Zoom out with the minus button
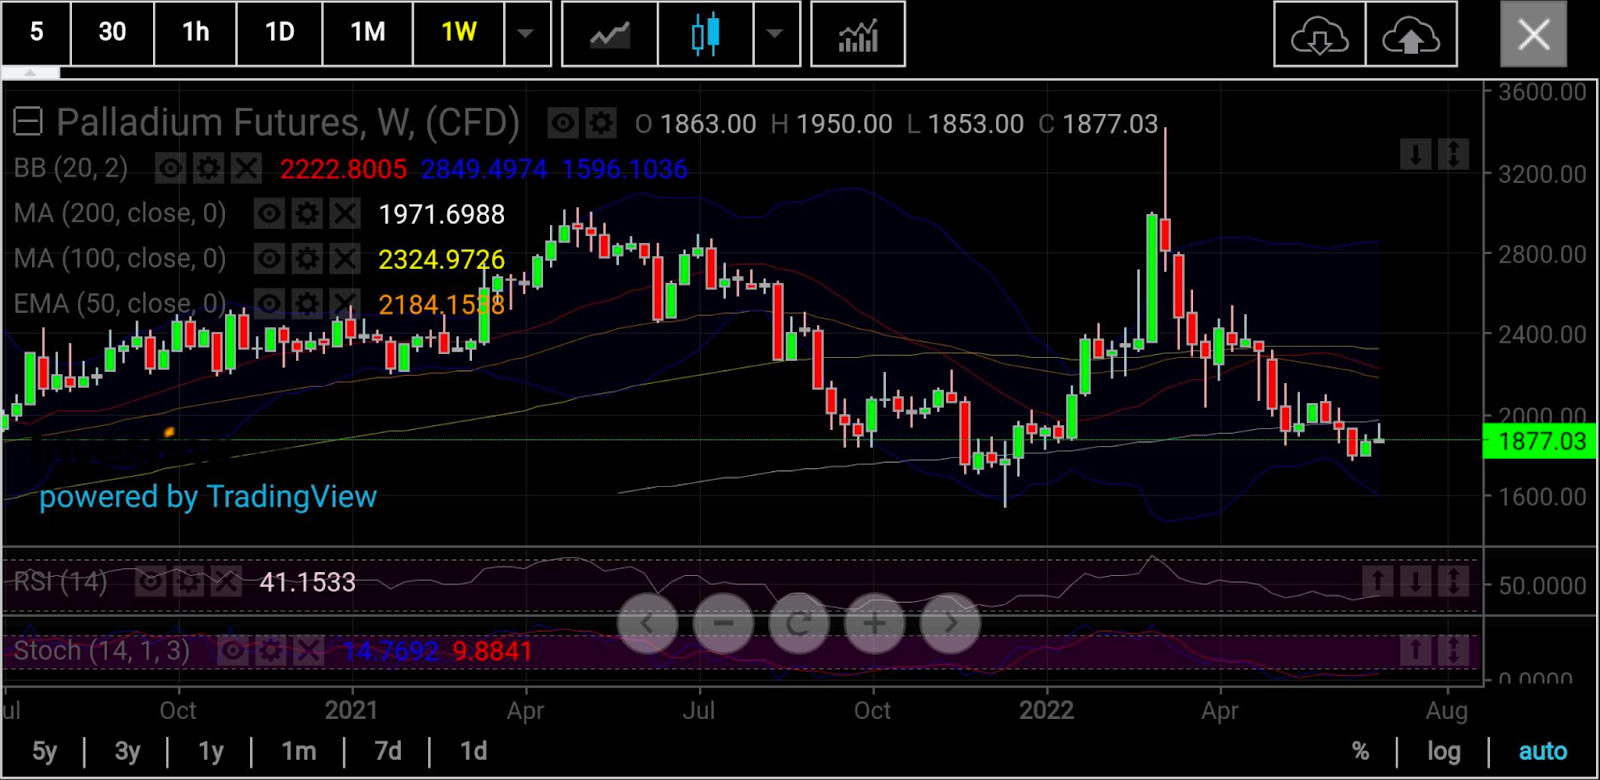Image resolution: width=1600 pixels, height=780 pixels. (723, 623)
